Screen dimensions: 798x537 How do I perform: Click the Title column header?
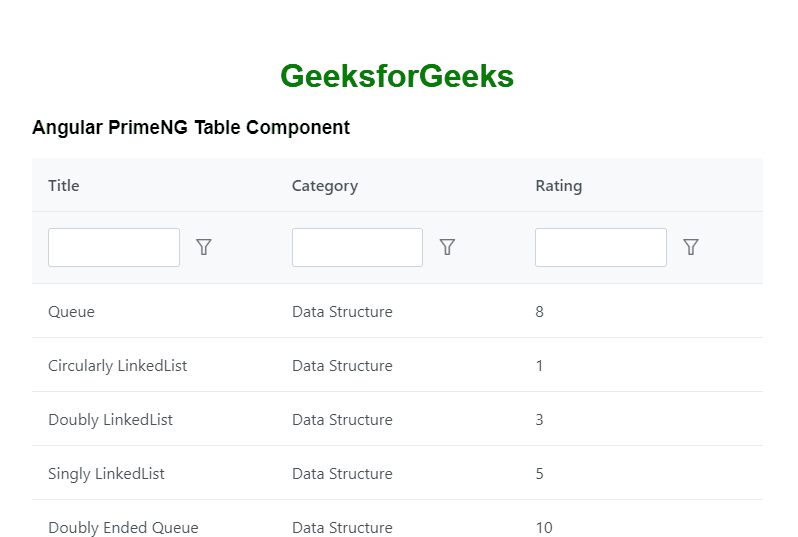pos(64,185)
